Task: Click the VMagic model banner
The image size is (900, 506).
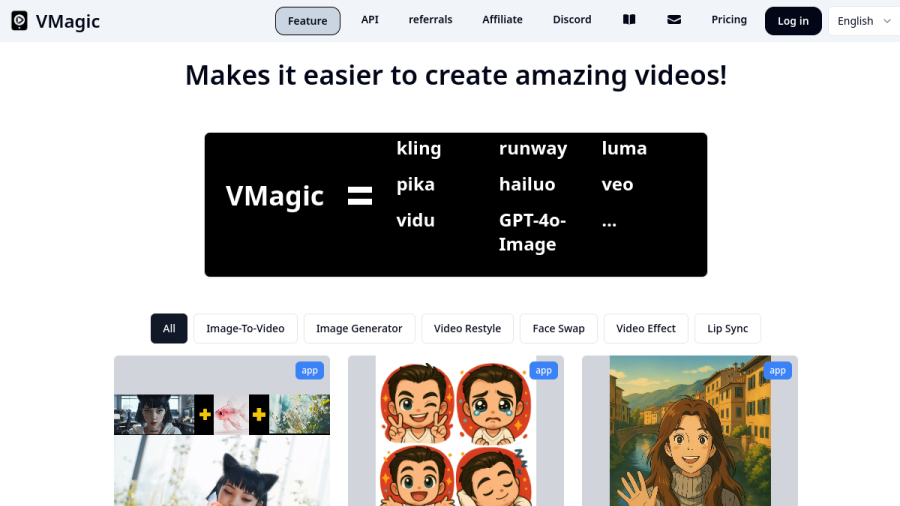Action: click(456, 205)
